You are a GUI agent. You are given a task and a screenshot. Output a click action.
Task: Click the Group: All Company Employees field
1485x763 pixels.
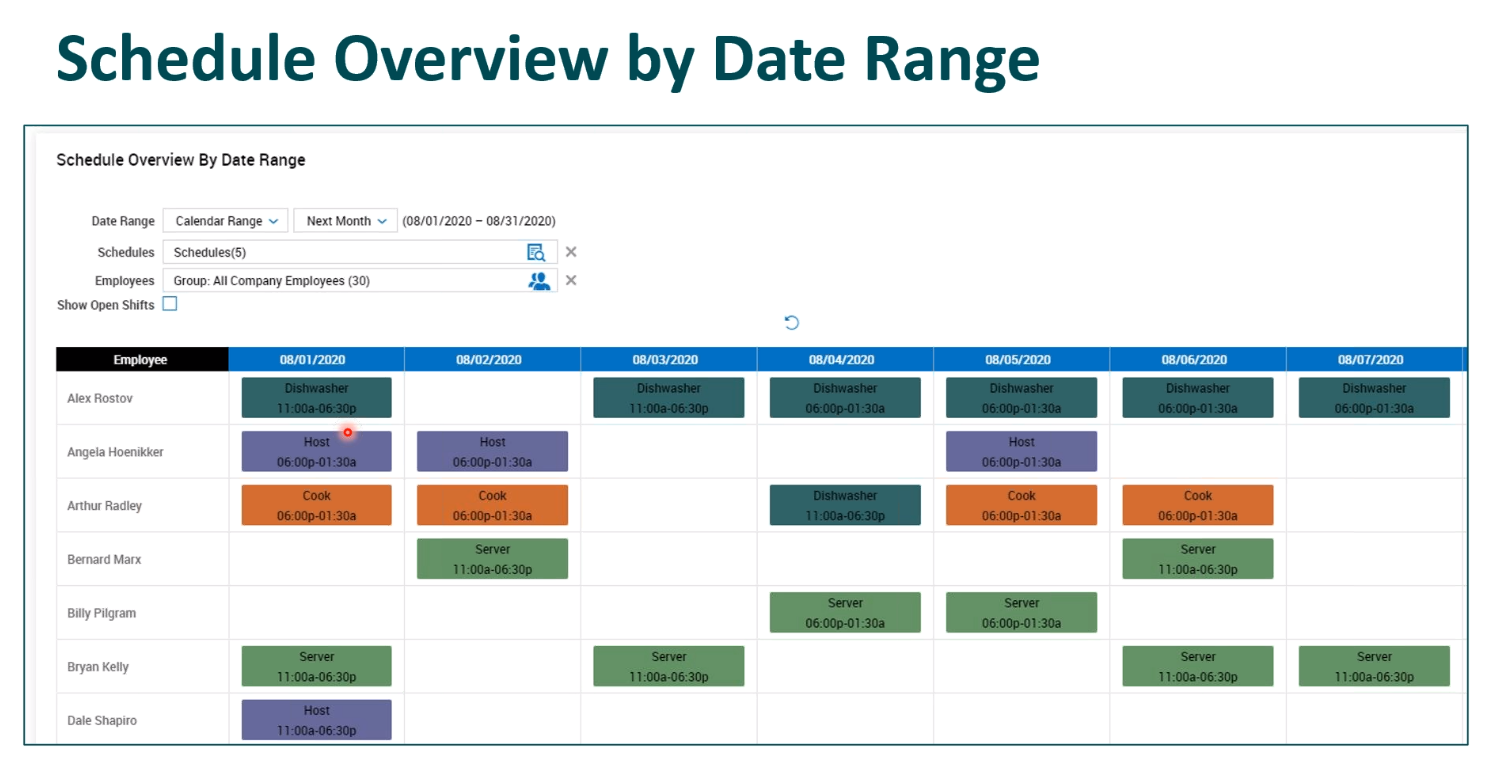point(360,281)
